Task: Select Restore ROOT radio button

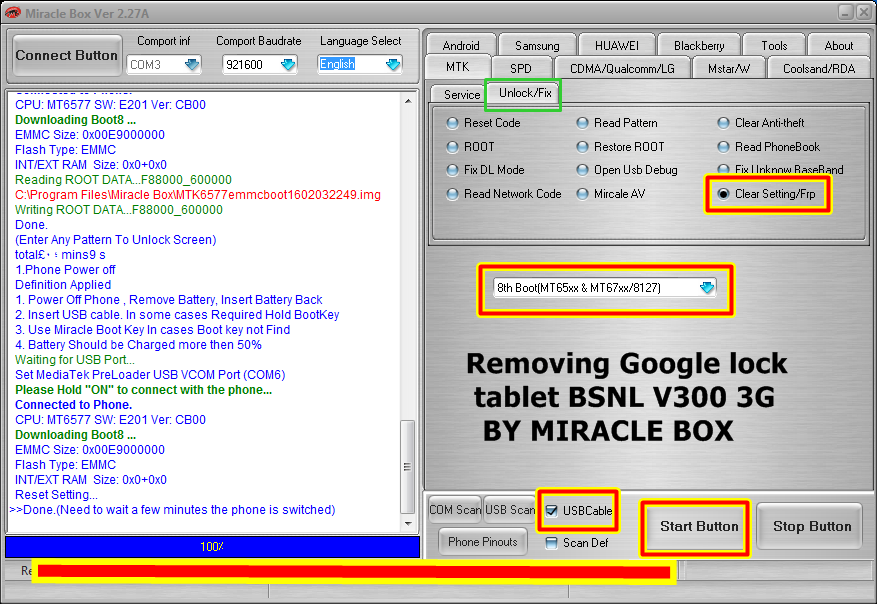Action: (582, 147)
